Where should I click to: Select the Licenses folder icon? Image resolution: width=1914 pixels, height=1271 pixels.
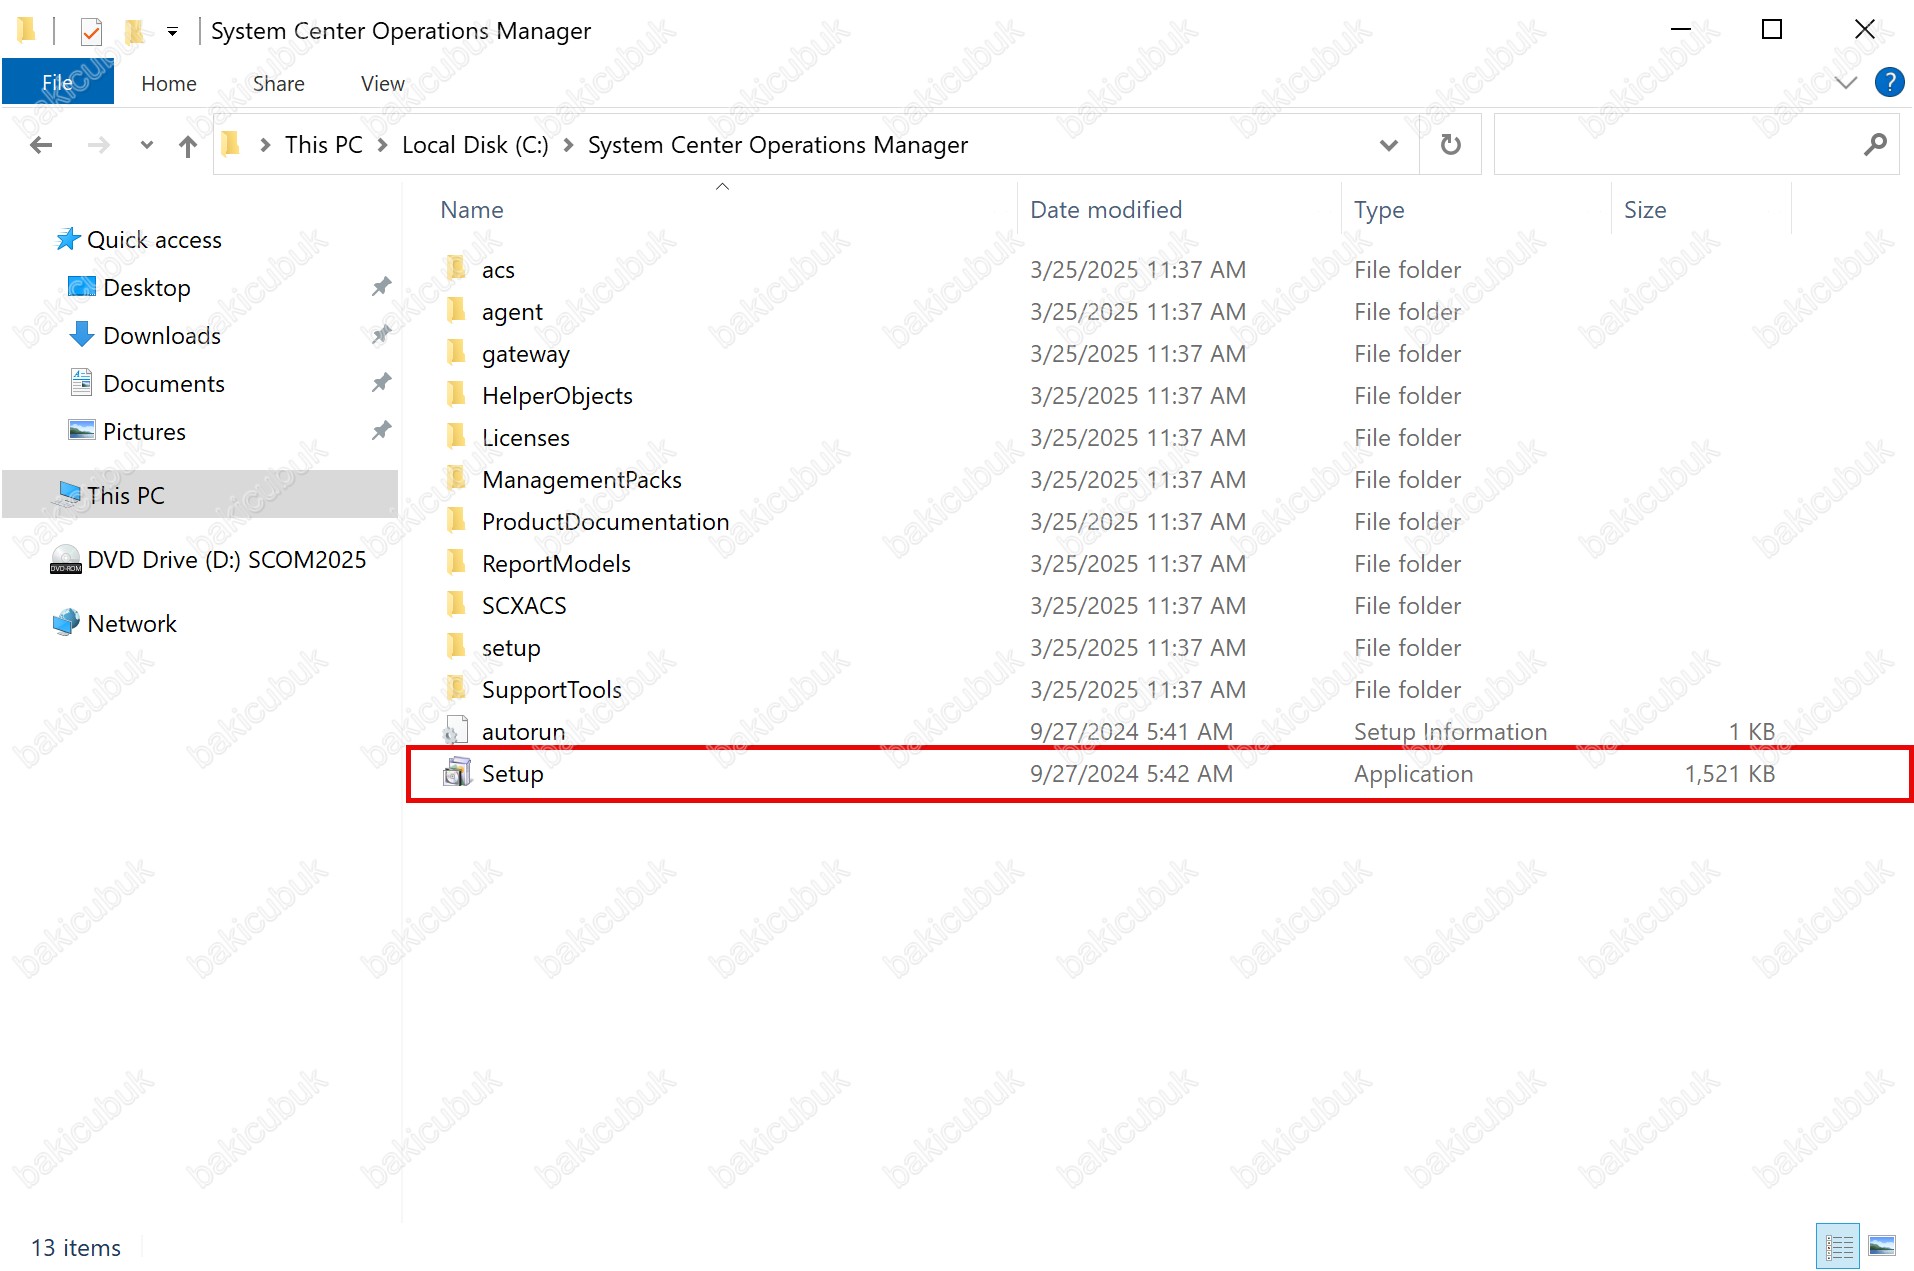(456, 436)
